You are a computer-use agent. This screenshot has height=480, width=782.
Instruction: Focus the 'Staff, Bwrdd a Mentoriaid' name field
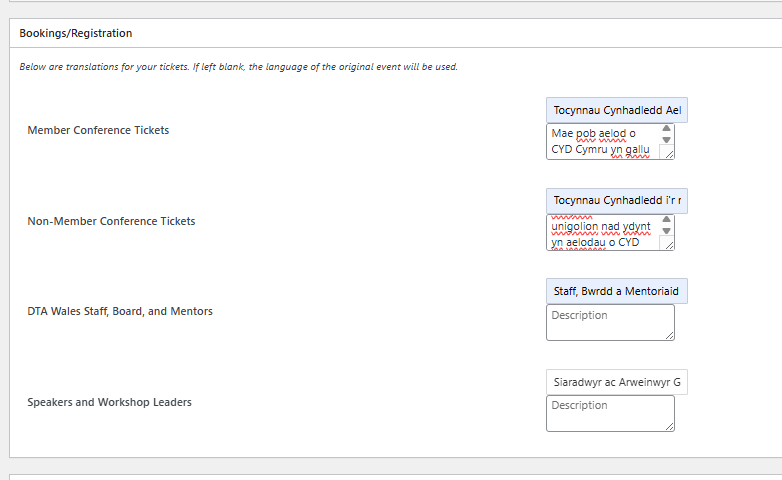(x=617, y=292)
